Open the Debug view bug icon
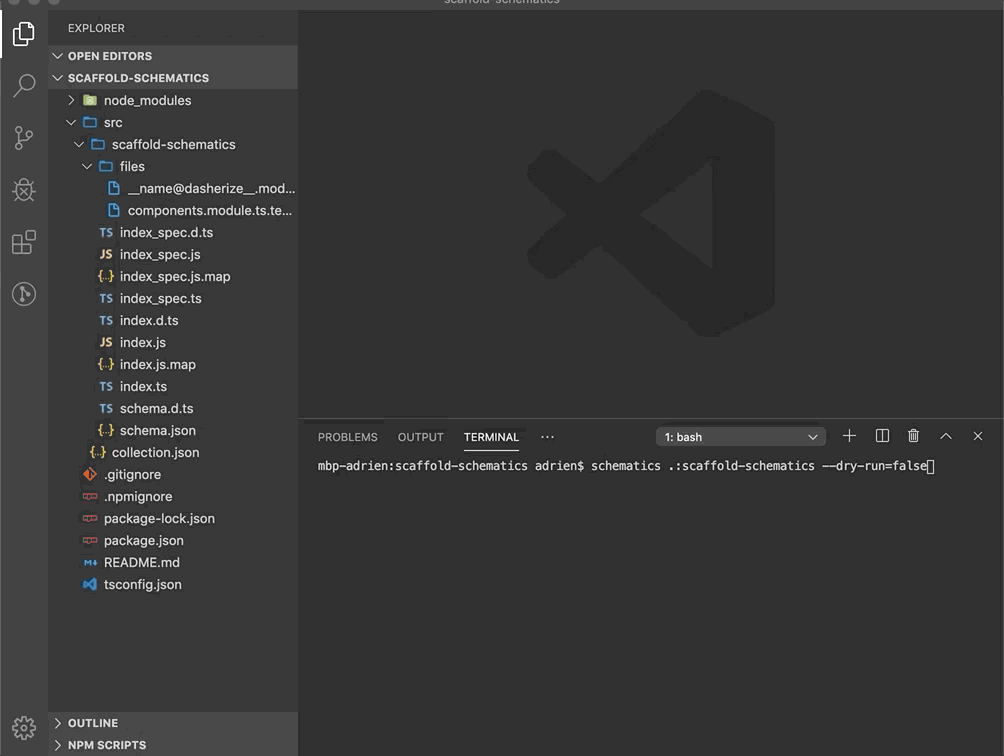Screen dimensions: 1004x756 point(24,189)
